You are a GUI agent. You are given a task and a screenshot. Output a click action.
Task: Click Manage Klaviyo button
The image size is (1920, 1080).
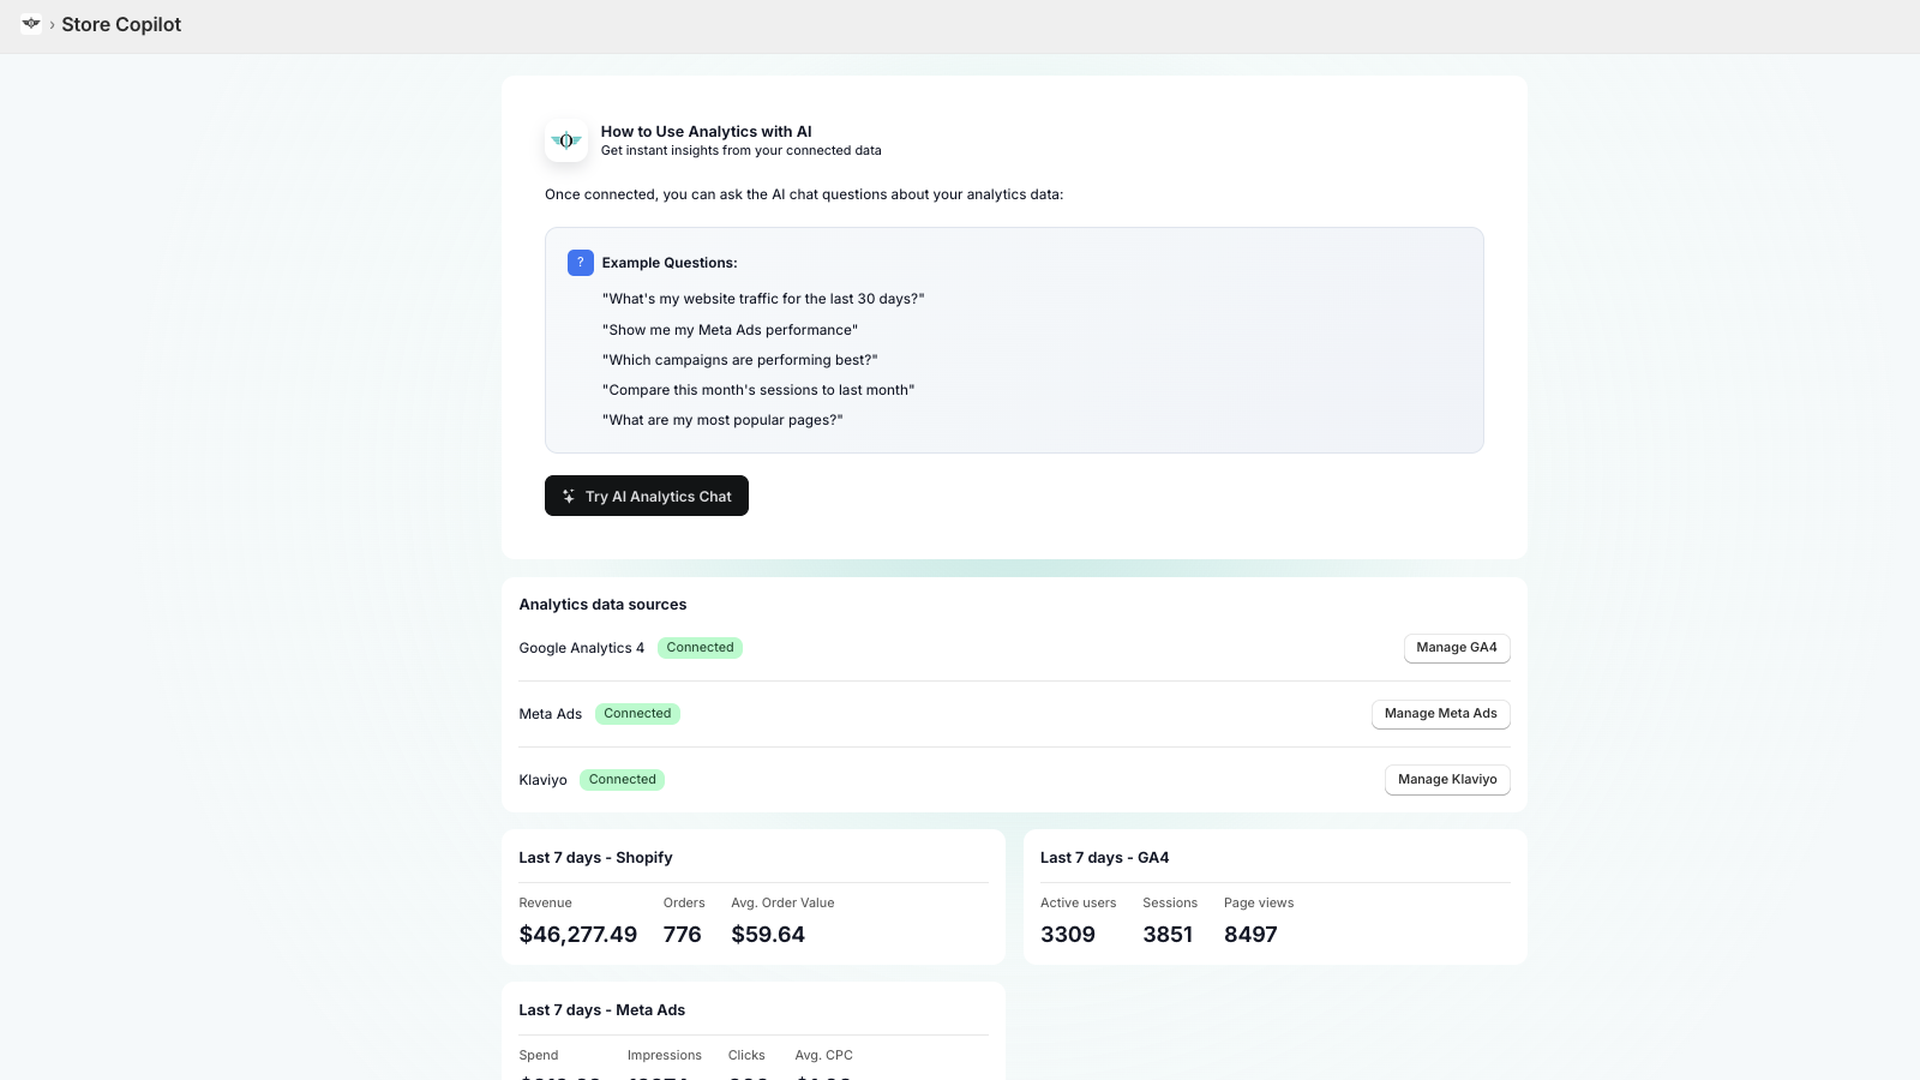[1446, 780]
